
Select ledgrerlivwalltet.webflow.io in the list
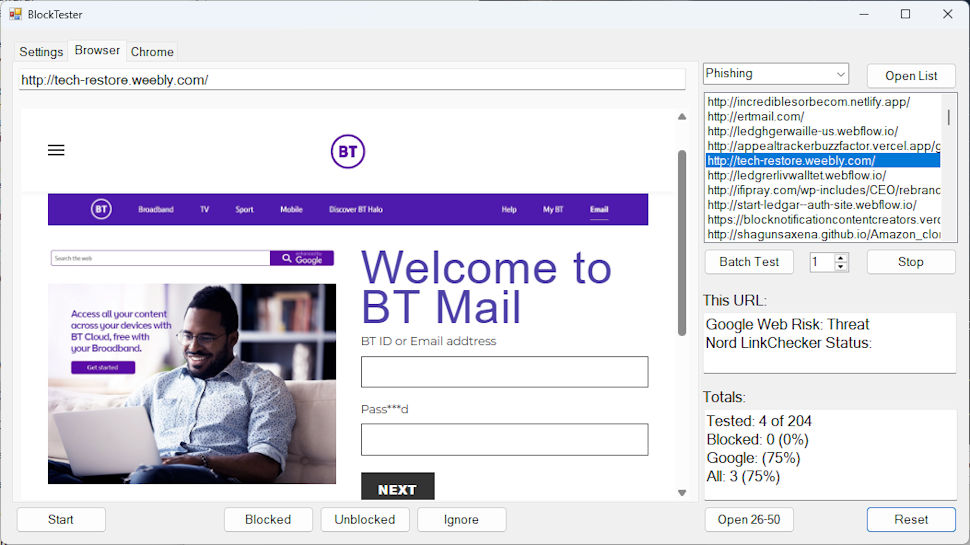click(823, 175)
